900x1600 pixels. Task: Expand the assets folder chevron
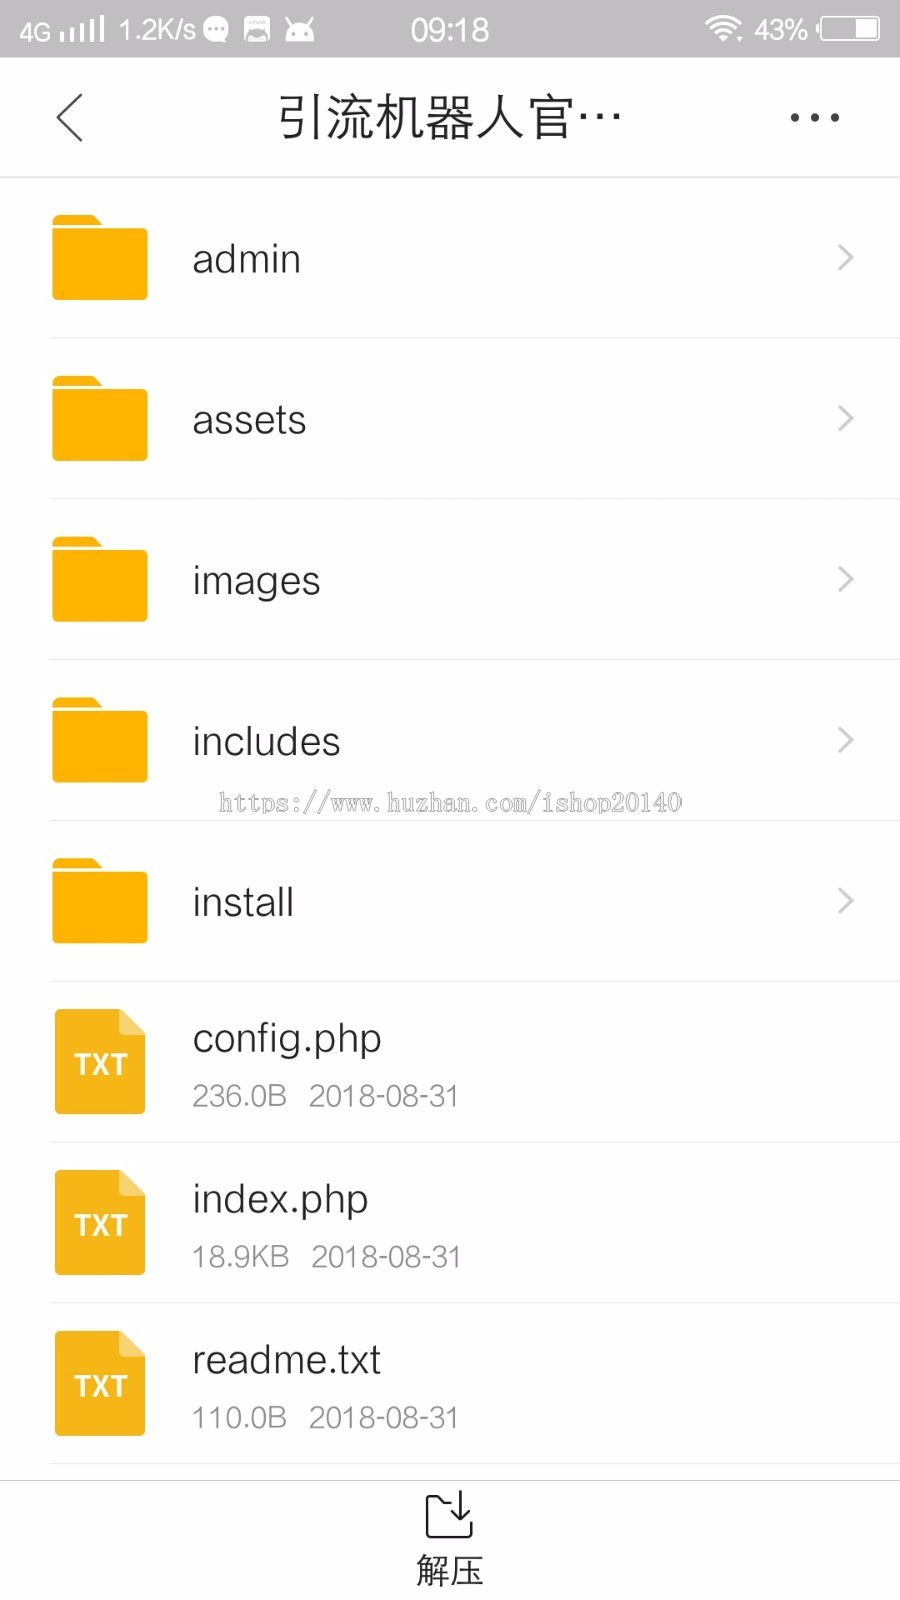[845, 419]
